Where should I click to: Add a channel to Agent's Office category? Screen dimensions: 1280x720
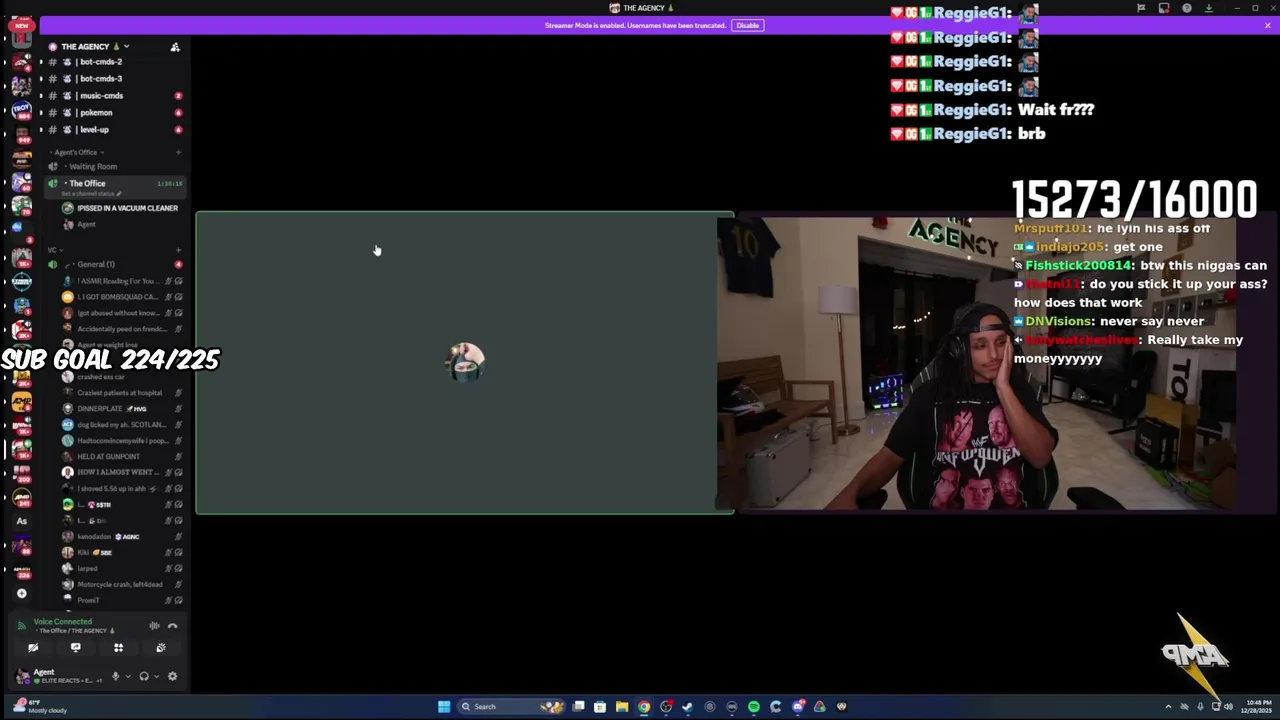(178, 152)
